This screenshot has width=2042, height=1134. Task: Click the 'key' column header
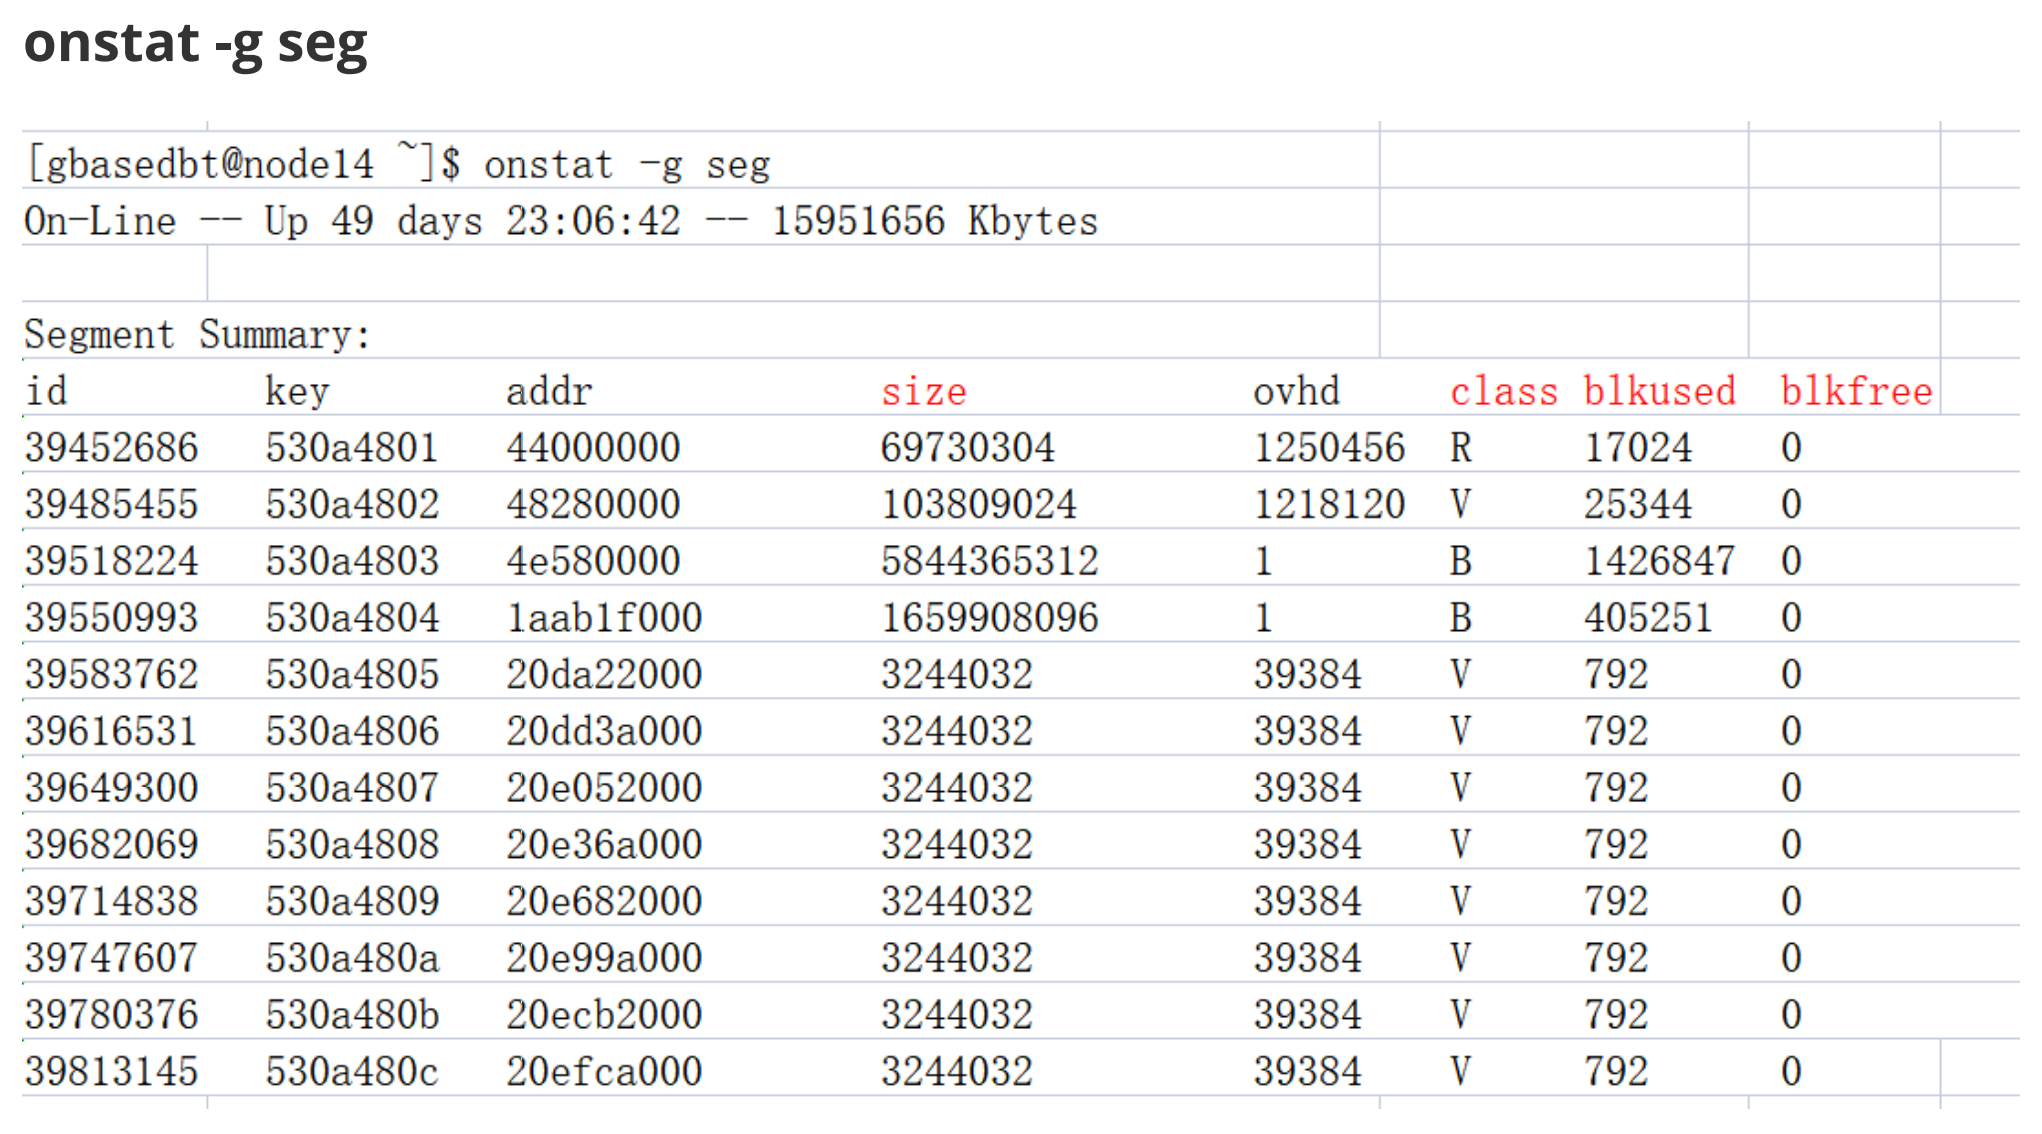[297, 391]
